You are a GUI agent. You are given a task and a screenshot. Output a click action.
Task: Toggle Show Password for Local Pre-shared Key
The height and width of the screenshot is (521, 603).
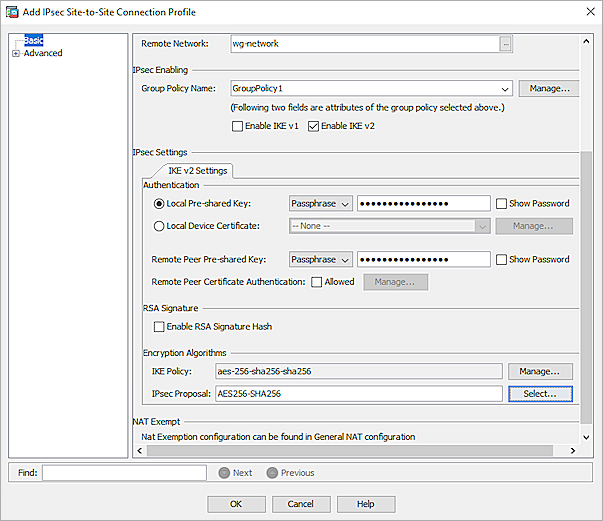(501, 204)
